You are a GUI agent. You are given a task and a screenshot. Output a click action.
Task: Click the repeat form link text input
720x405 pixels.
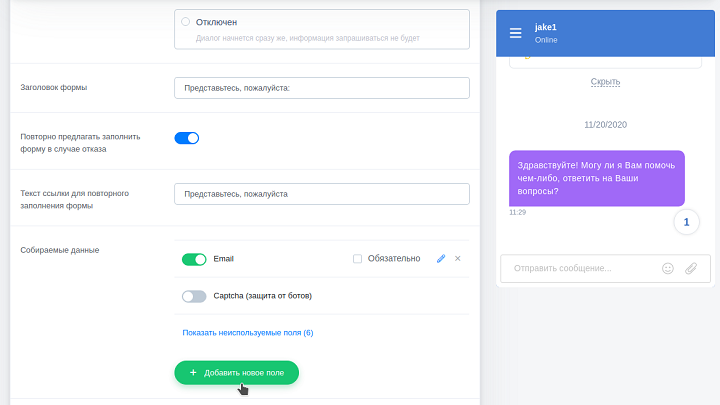coord(322,194)
